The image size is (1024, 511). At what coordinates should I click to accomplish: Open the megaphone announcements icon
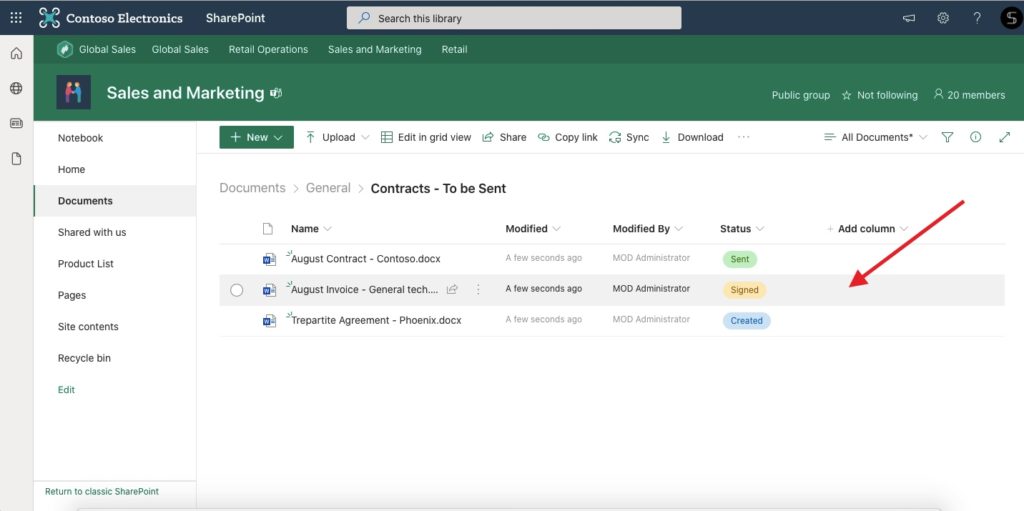[x=908, y=18]
